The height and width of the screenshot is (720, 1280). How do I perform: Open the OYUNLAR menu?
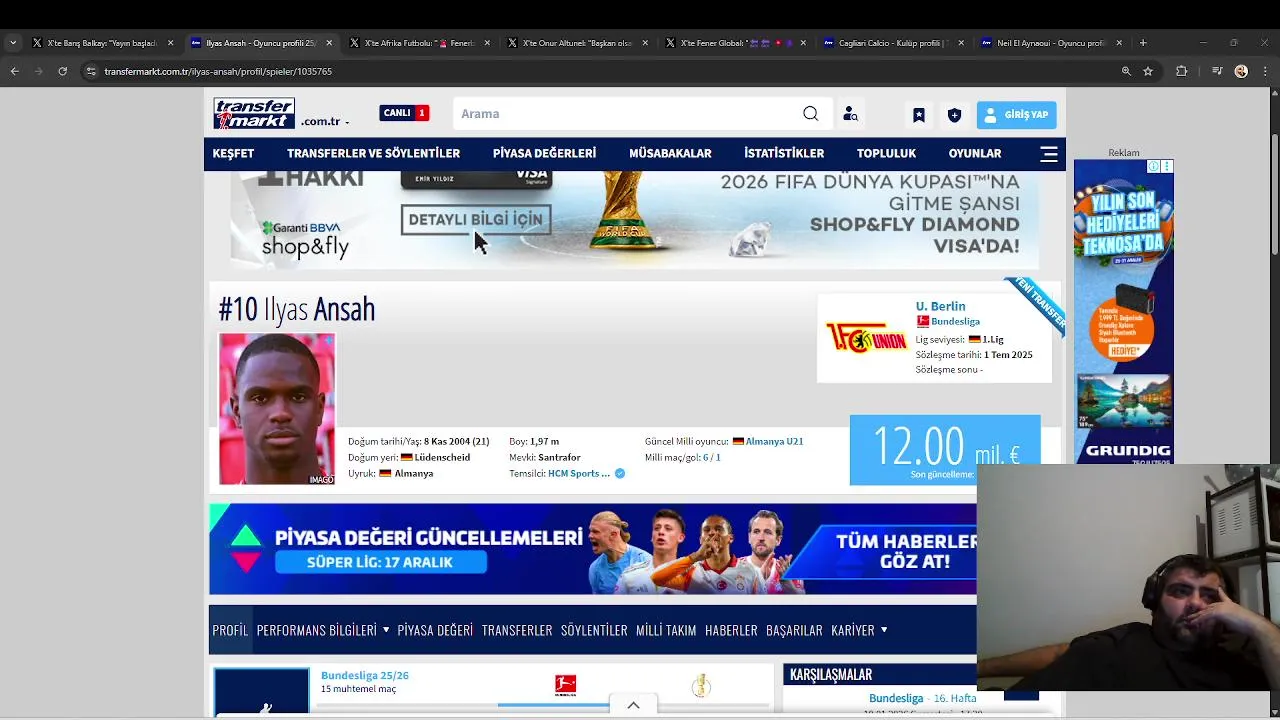pos(975,153)
